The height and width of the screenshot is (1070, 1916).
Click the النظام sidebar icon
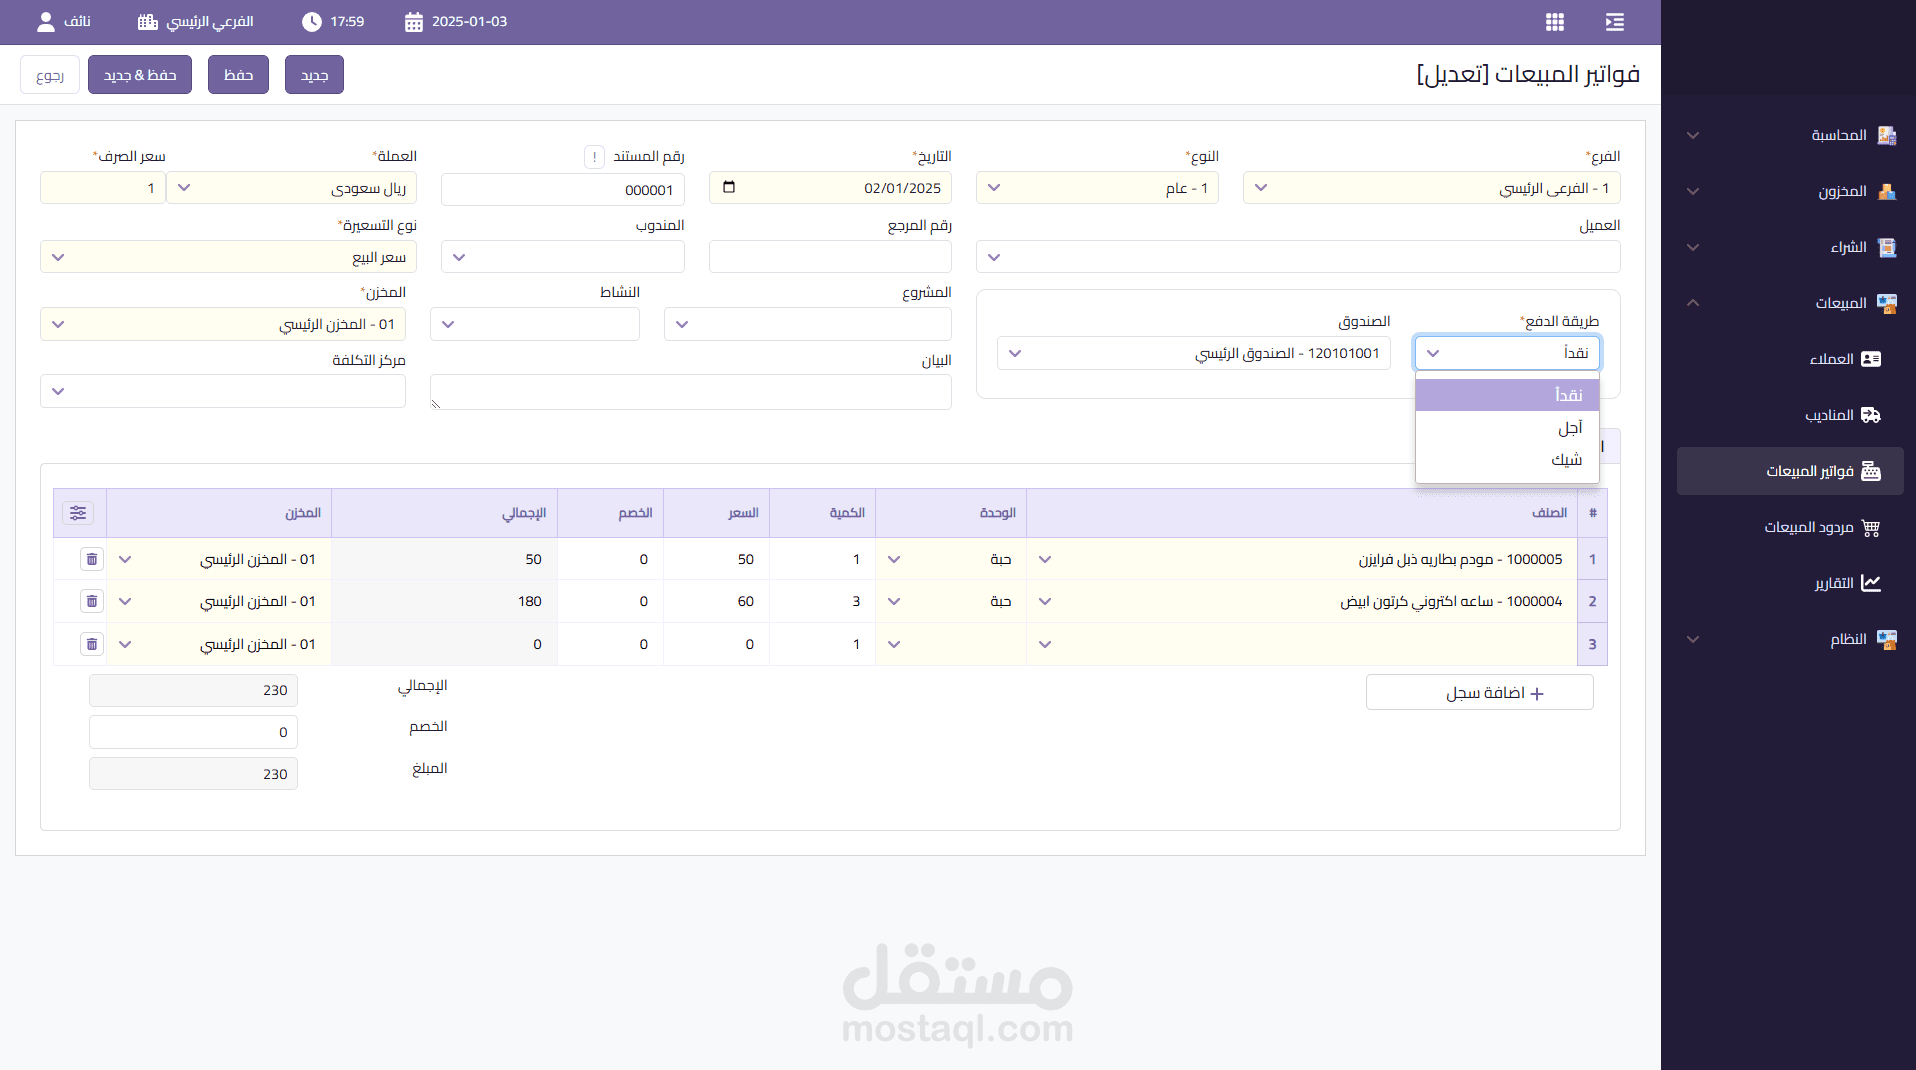(x=1887, y=639)
